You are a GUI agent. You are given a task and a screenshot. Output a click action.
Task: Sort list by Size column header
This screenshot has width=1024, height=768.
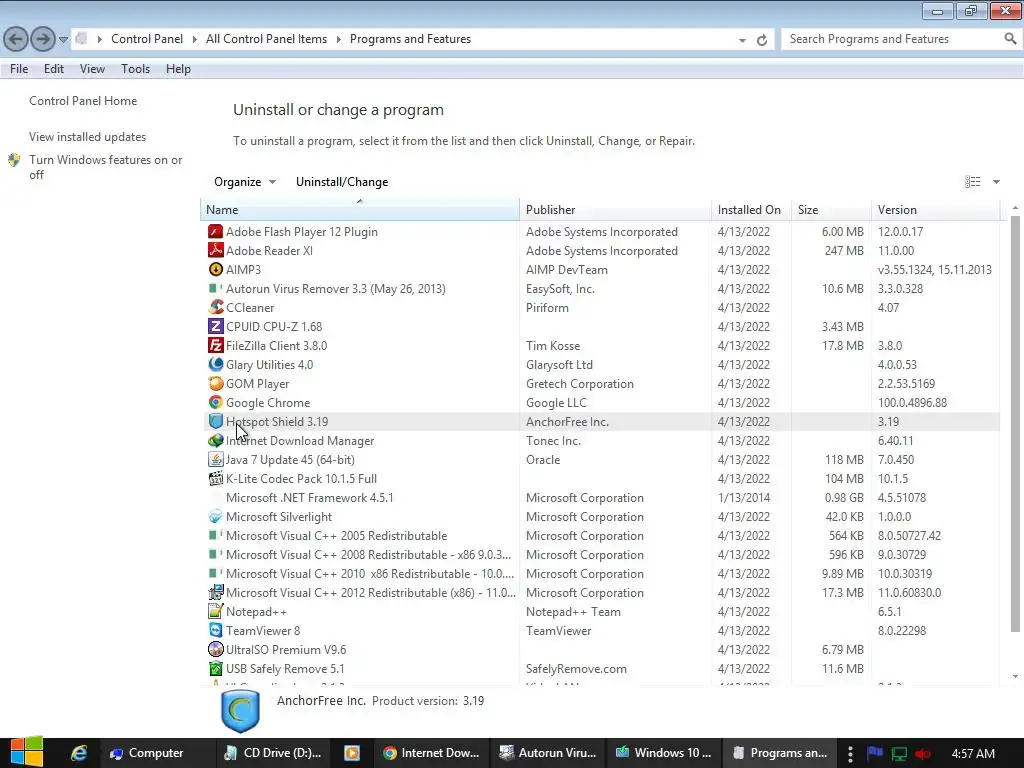[x=831, y=210]
